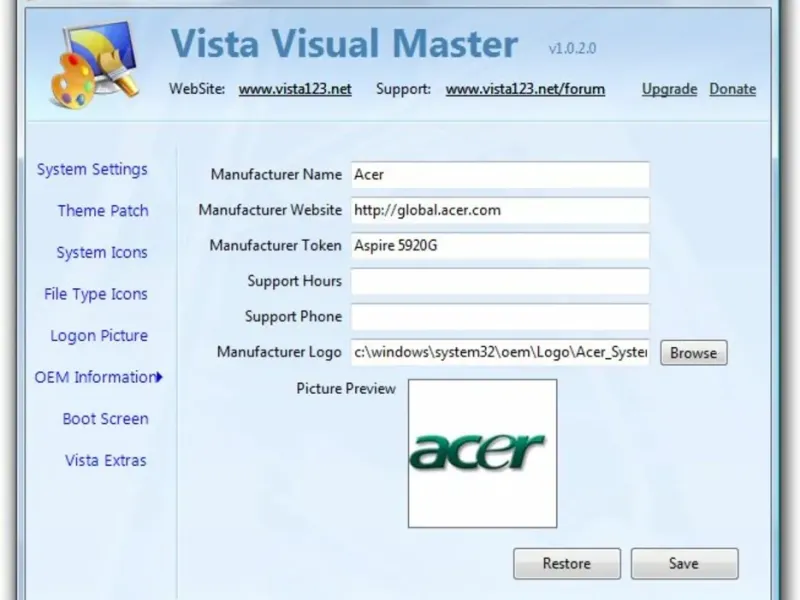Click the Vista Visual Master palette logo icon
The height and width of the screenshot is (600, 800).
95,64
